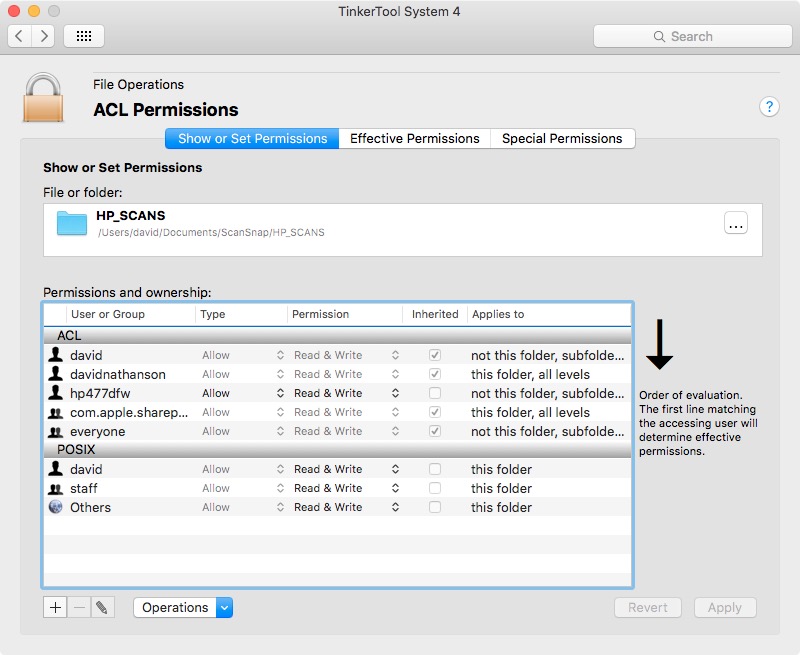
Task: Click the group icon beside everyone
Action: click(56, 432)
